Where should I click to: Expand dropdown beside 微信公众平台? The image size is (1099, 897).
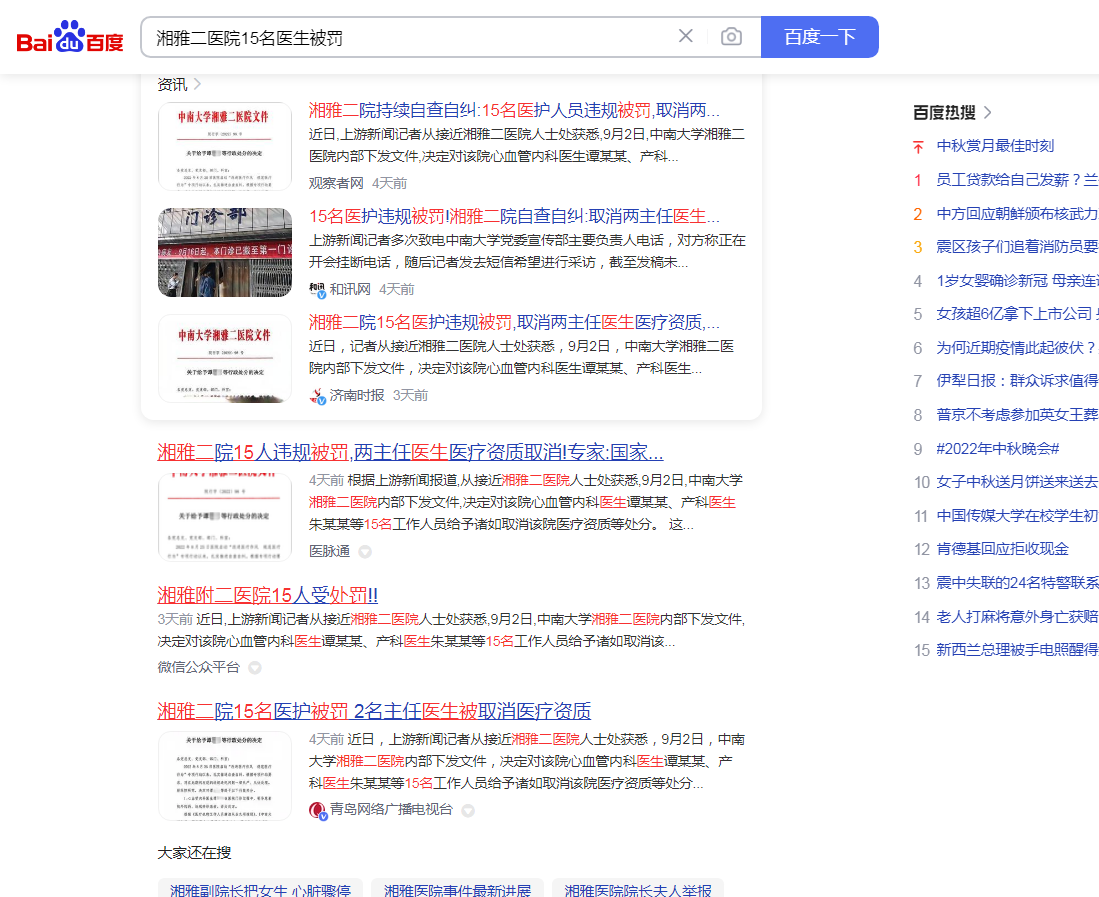click(x=255, y=667)
